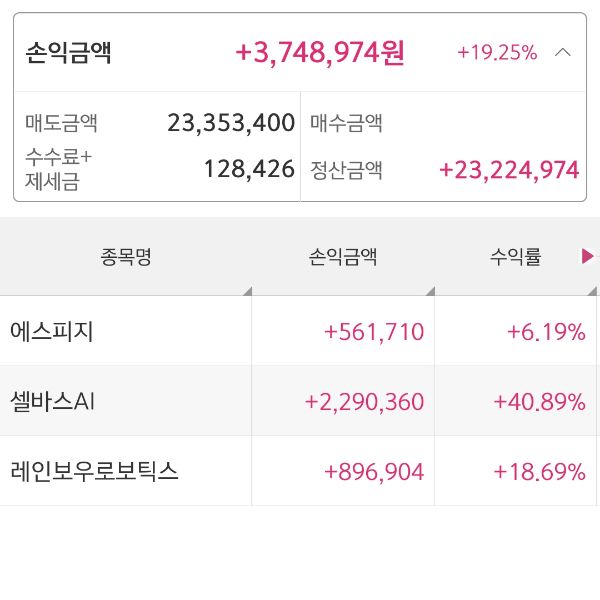Screen dimensions: 600x600
Task: Sort by the 종목명 column header
Action: (125, 257)
